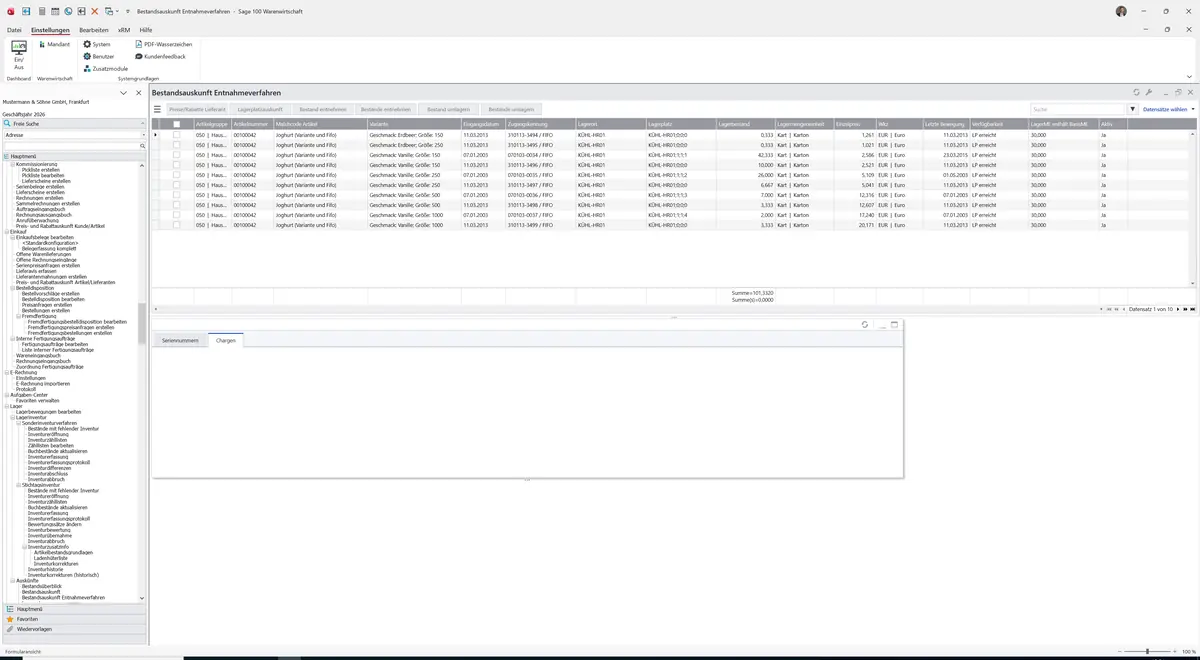1200x660 pixels.
Task: Click the magnifier icon in the navigation search box
Action: 142,146
